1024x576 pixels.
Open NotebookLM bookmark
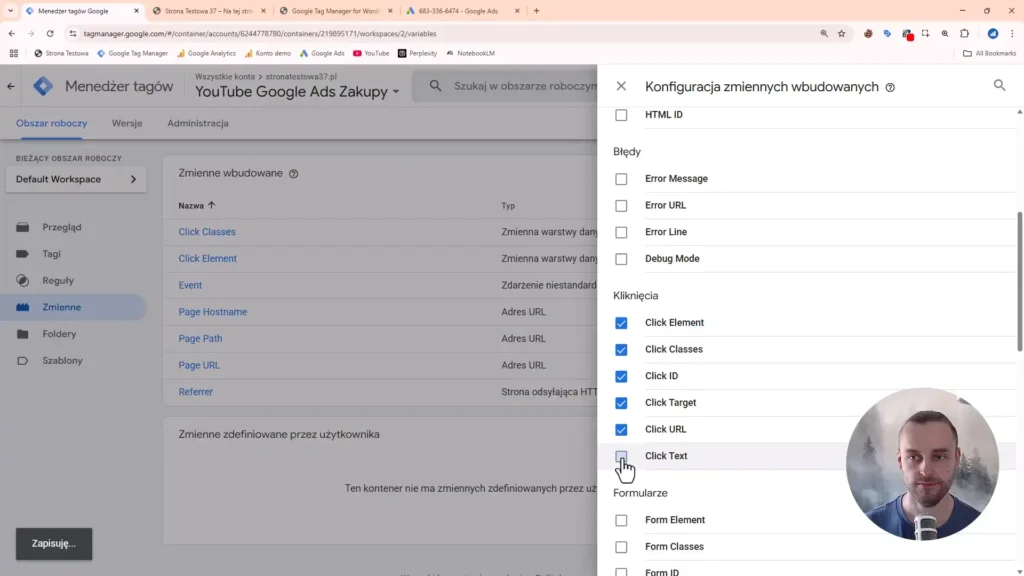(x=470, y=54)
